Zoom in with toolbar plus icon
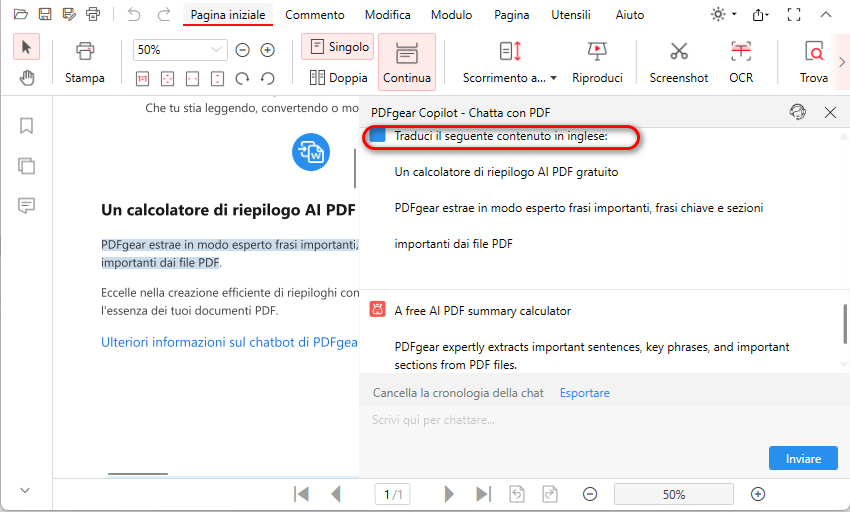 (267, 50)
